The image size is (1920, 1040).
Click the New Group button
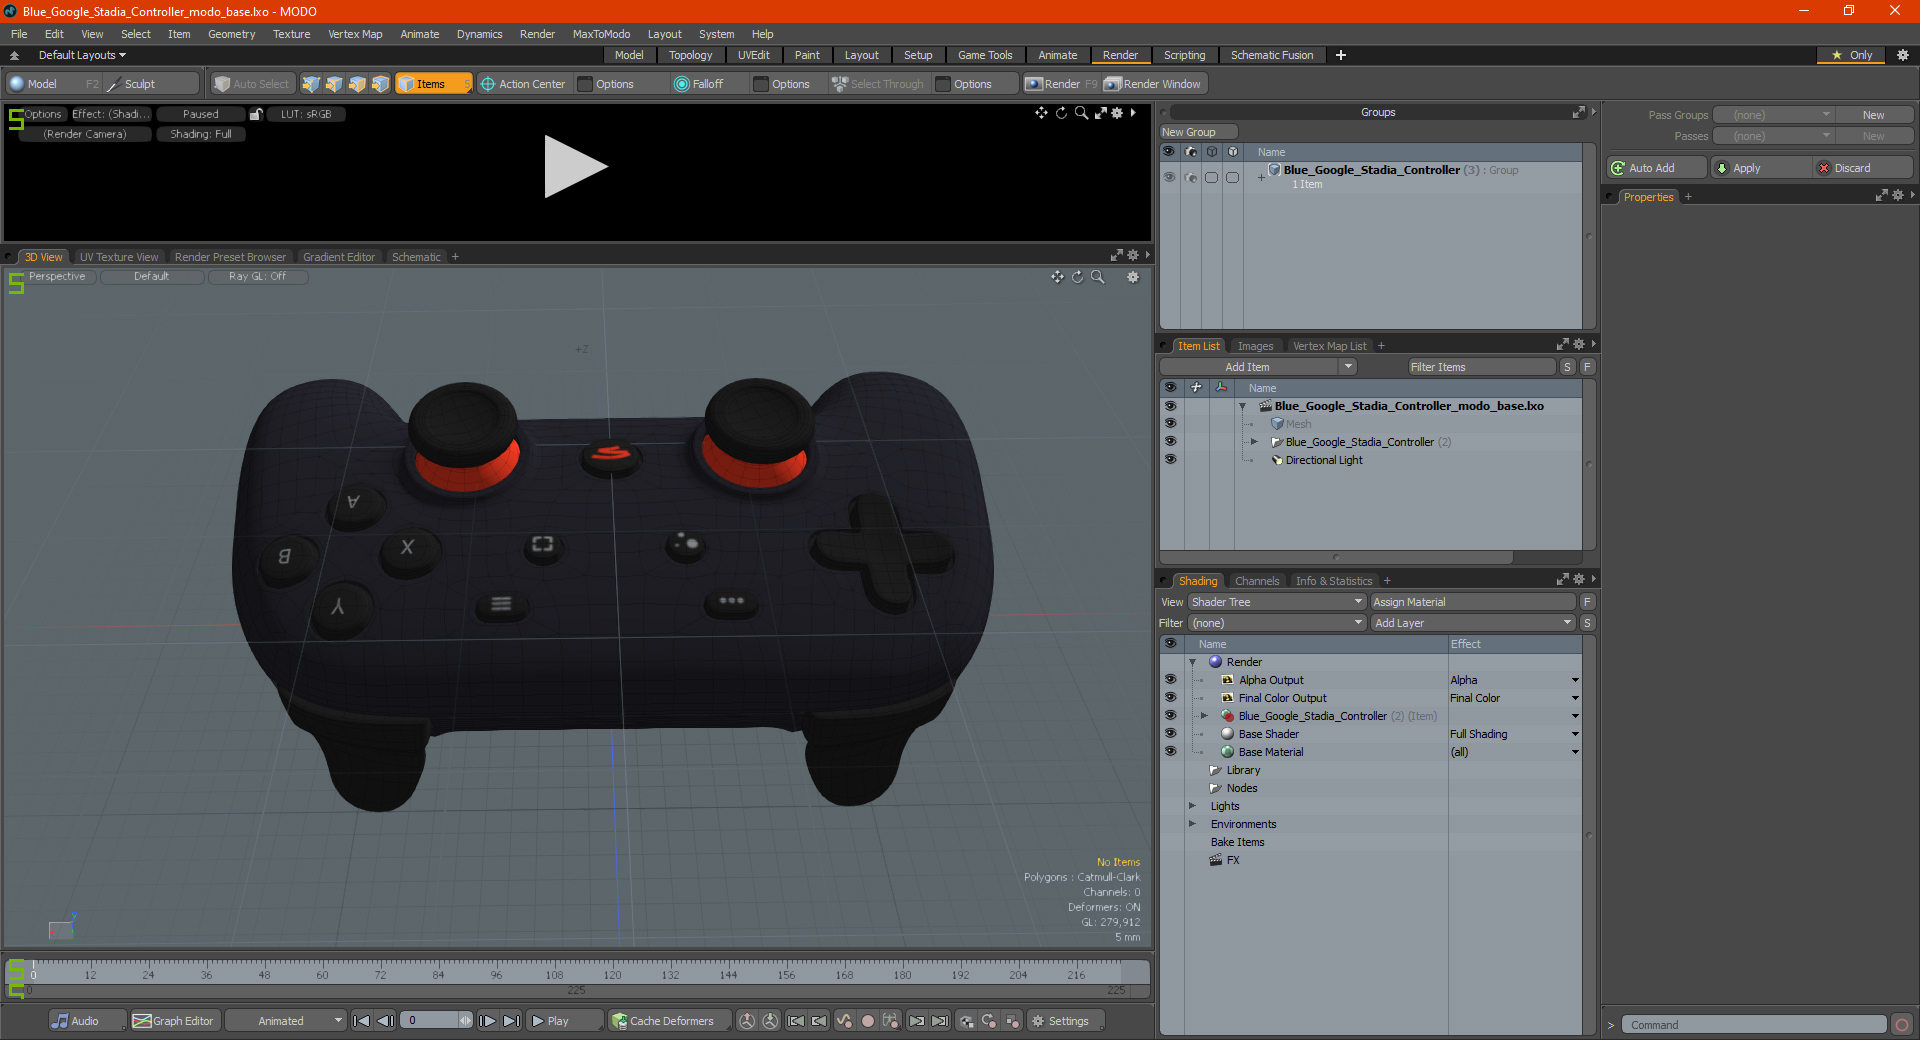1198,132
